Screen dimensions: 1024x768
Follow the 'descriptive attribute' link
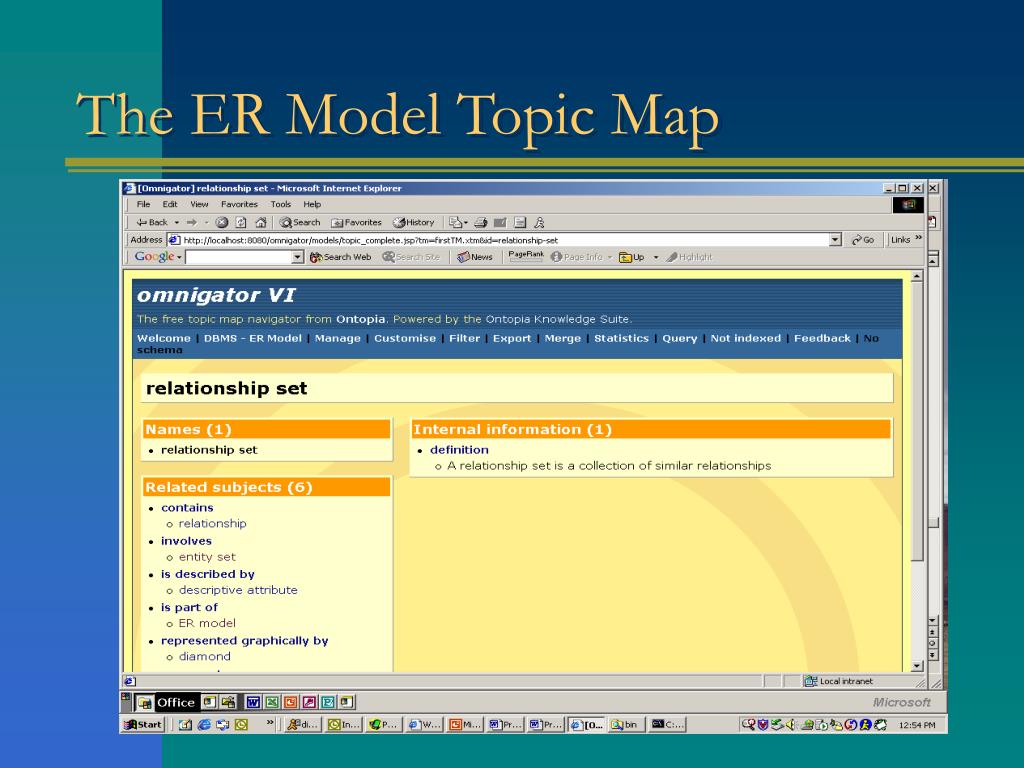point(238,590)
